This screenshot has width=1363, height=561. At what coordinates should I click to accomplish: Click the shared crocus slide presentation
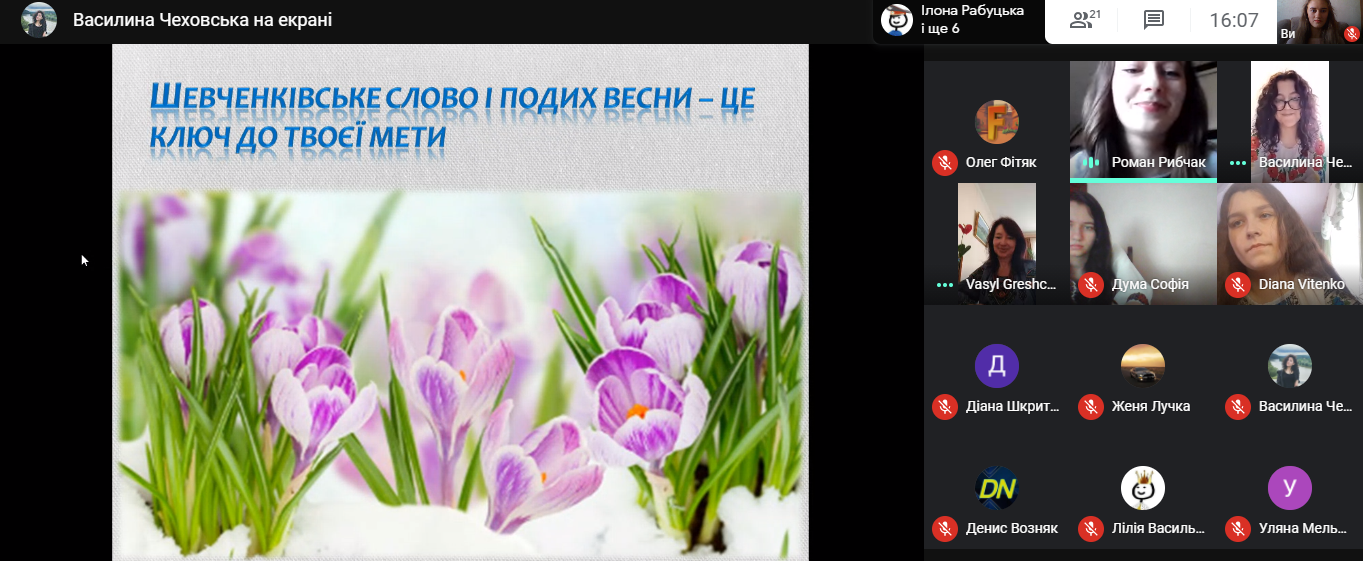460,302
